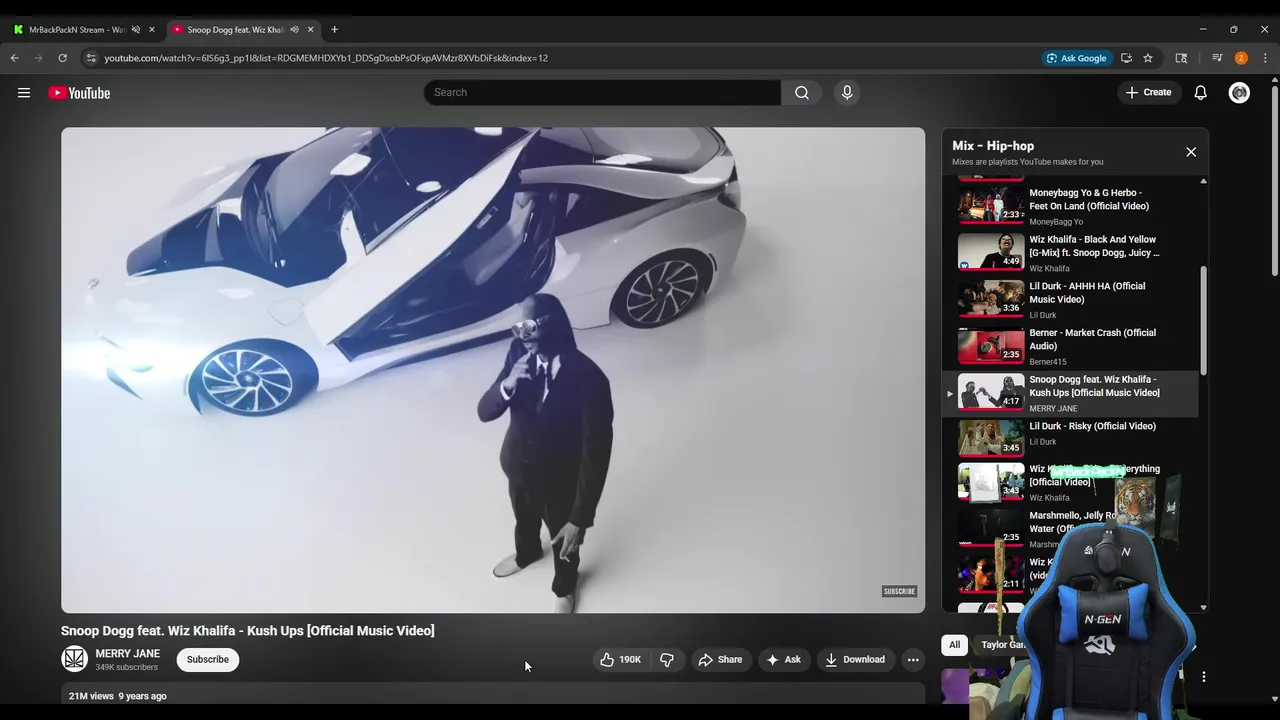Open the MERRY JANE channel avatar

(x=74, y=659)
